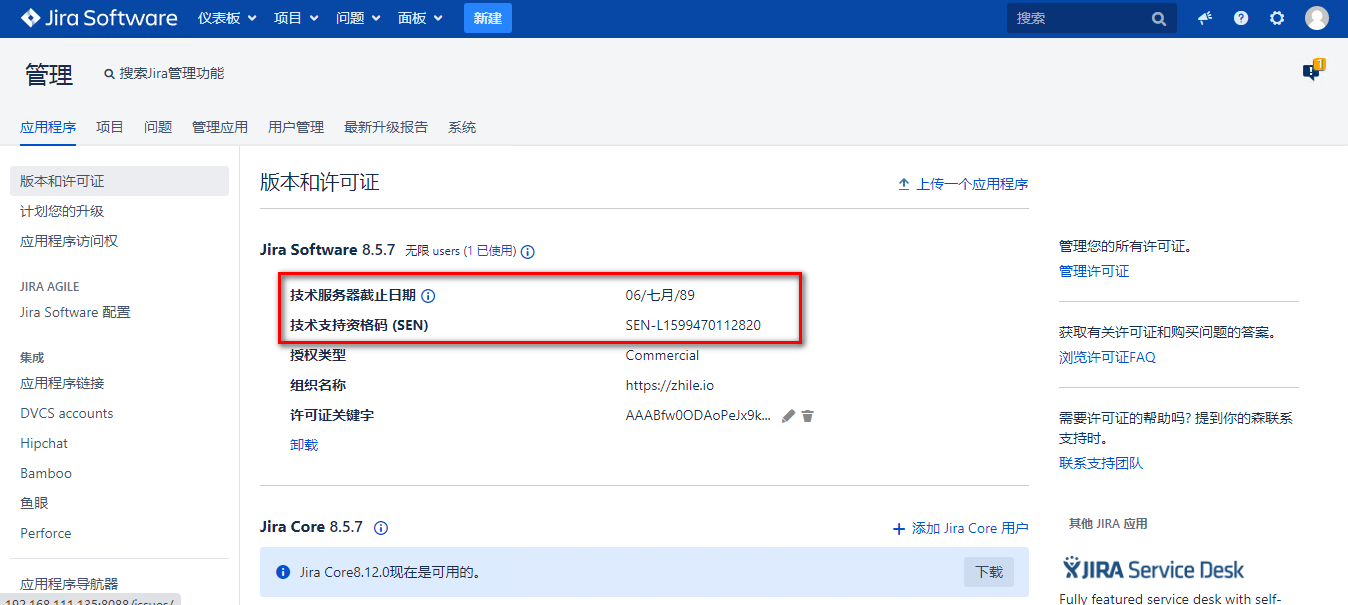Click the info icon next to 技术服务器截止日期
The height and width of the screenshot is (605, 1348).
[428, 295]
